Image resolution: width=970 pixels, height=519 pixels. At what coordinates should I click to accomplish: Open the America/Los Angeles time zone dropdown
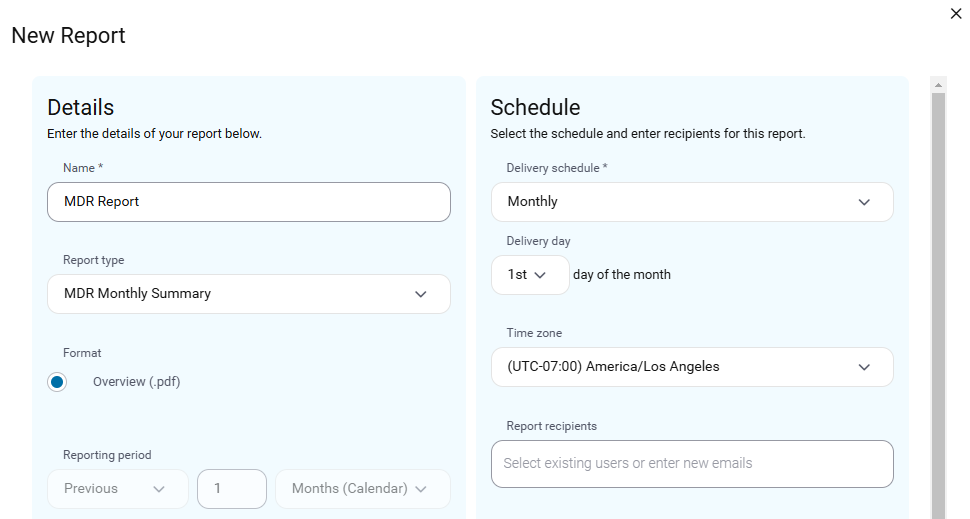click(x=692, y=367)
